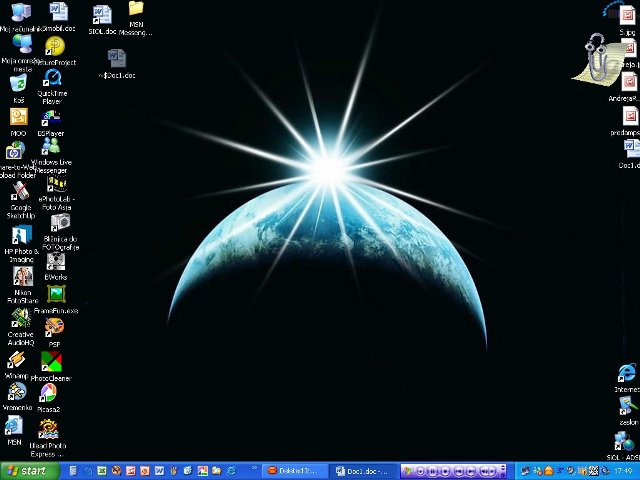Launch Internet Explorer from Quick Launch

pos(231,471)
